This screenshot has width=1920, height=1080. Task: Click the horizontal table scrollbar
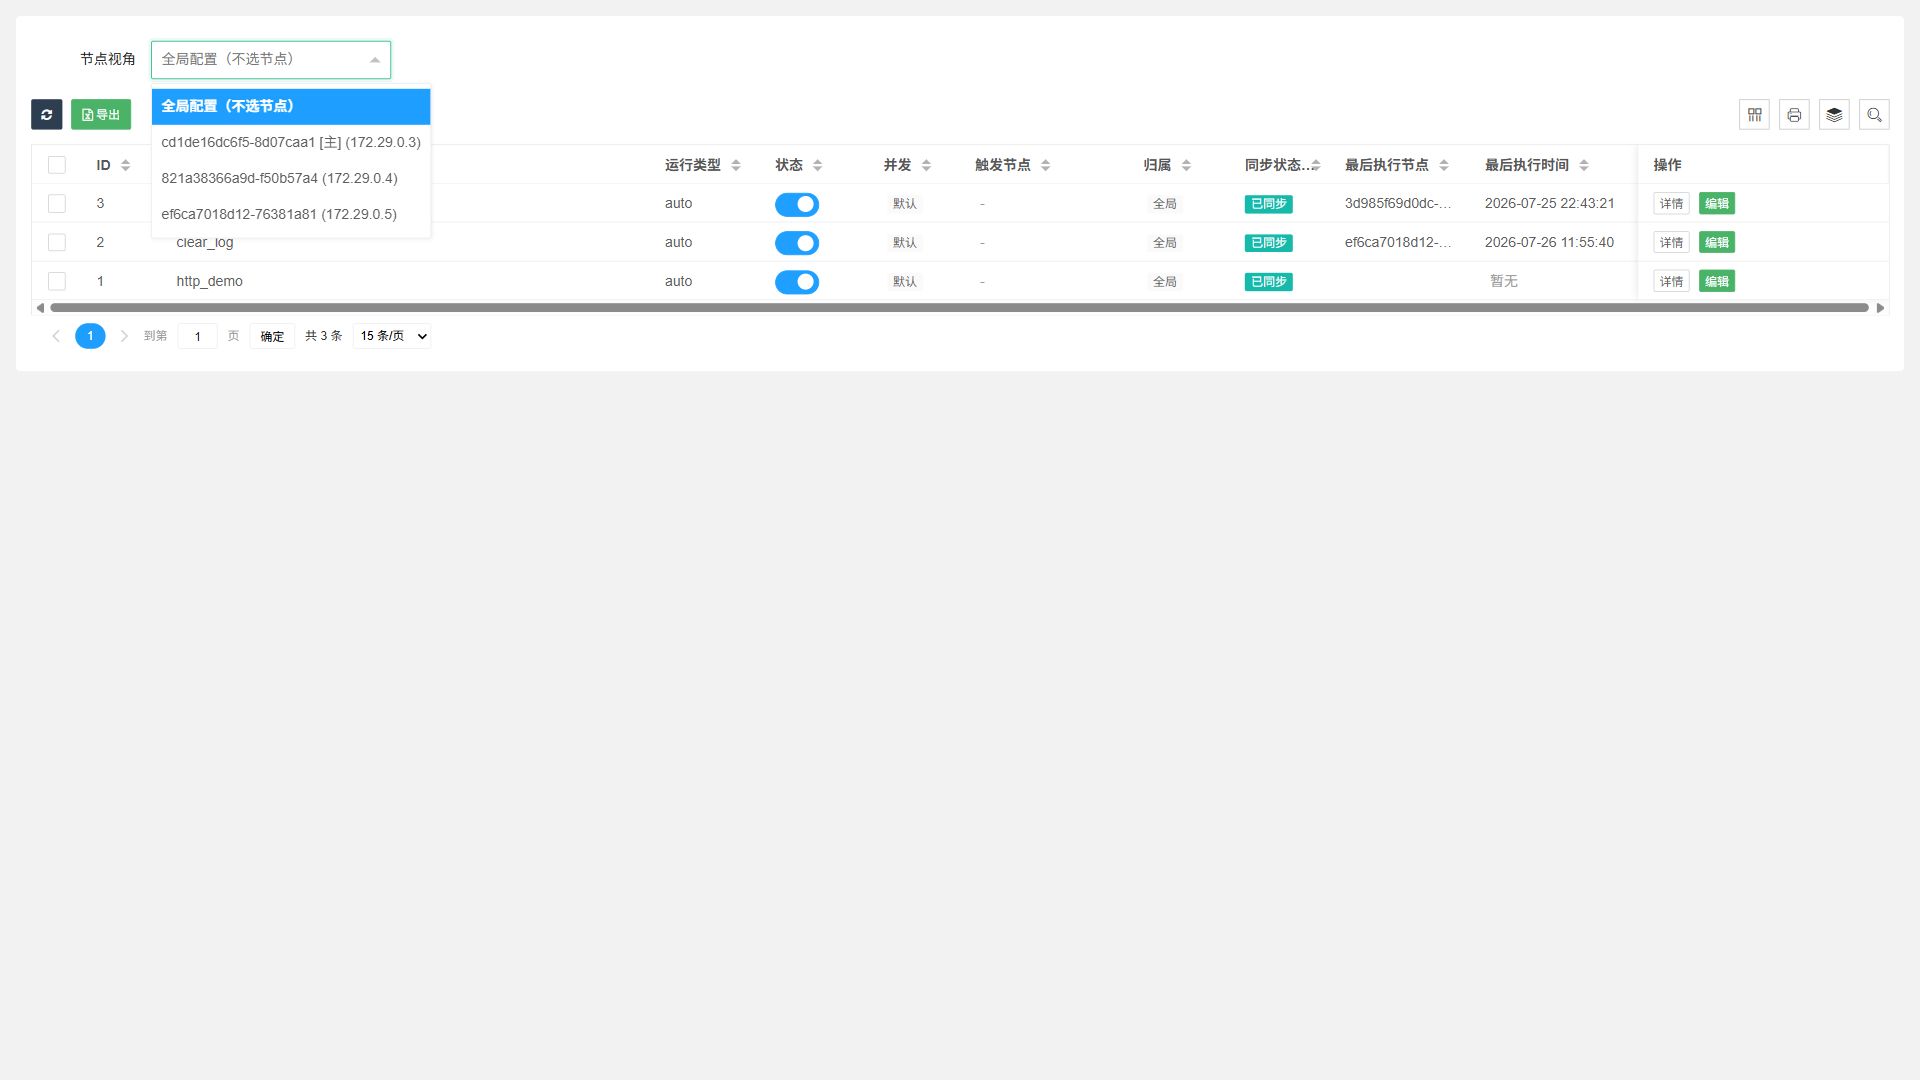point(959,308)
